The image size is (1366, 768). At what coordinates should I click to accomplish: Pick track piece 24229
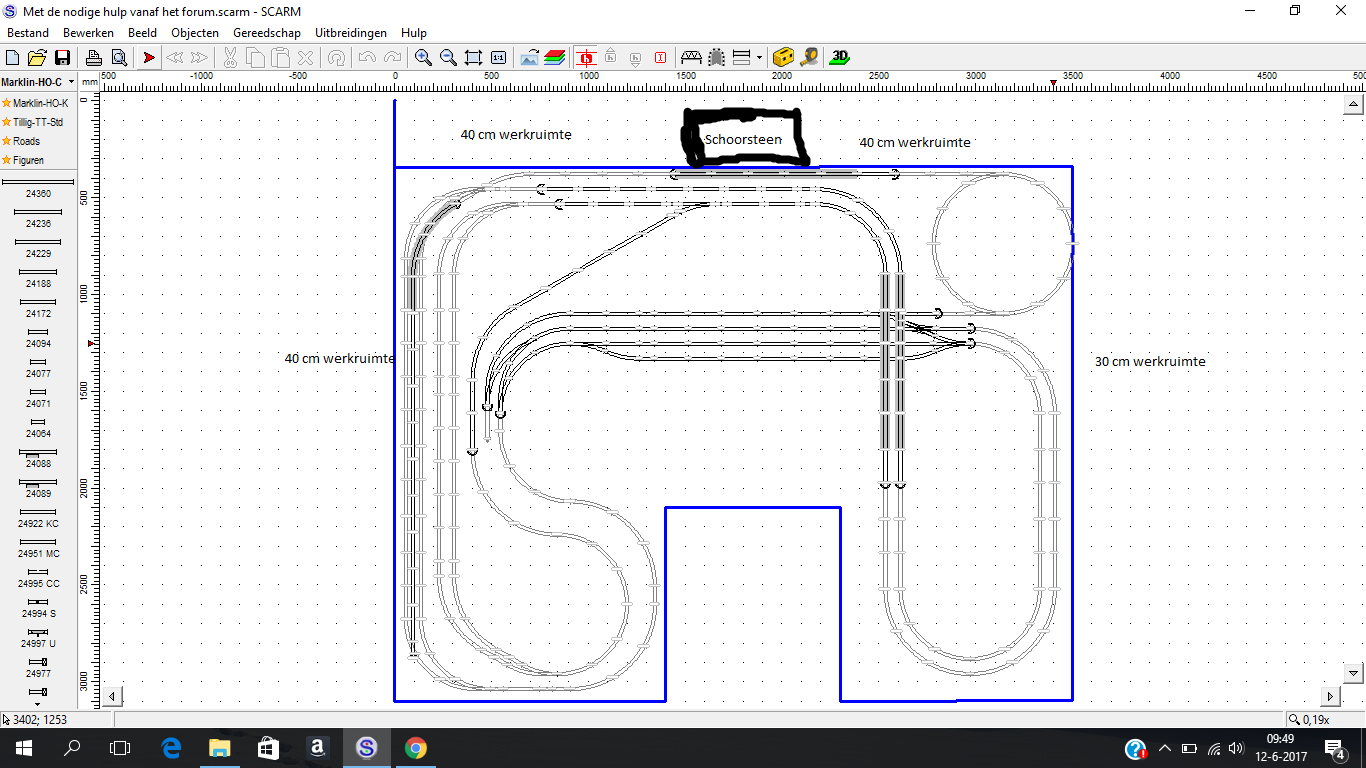point(38,247)
